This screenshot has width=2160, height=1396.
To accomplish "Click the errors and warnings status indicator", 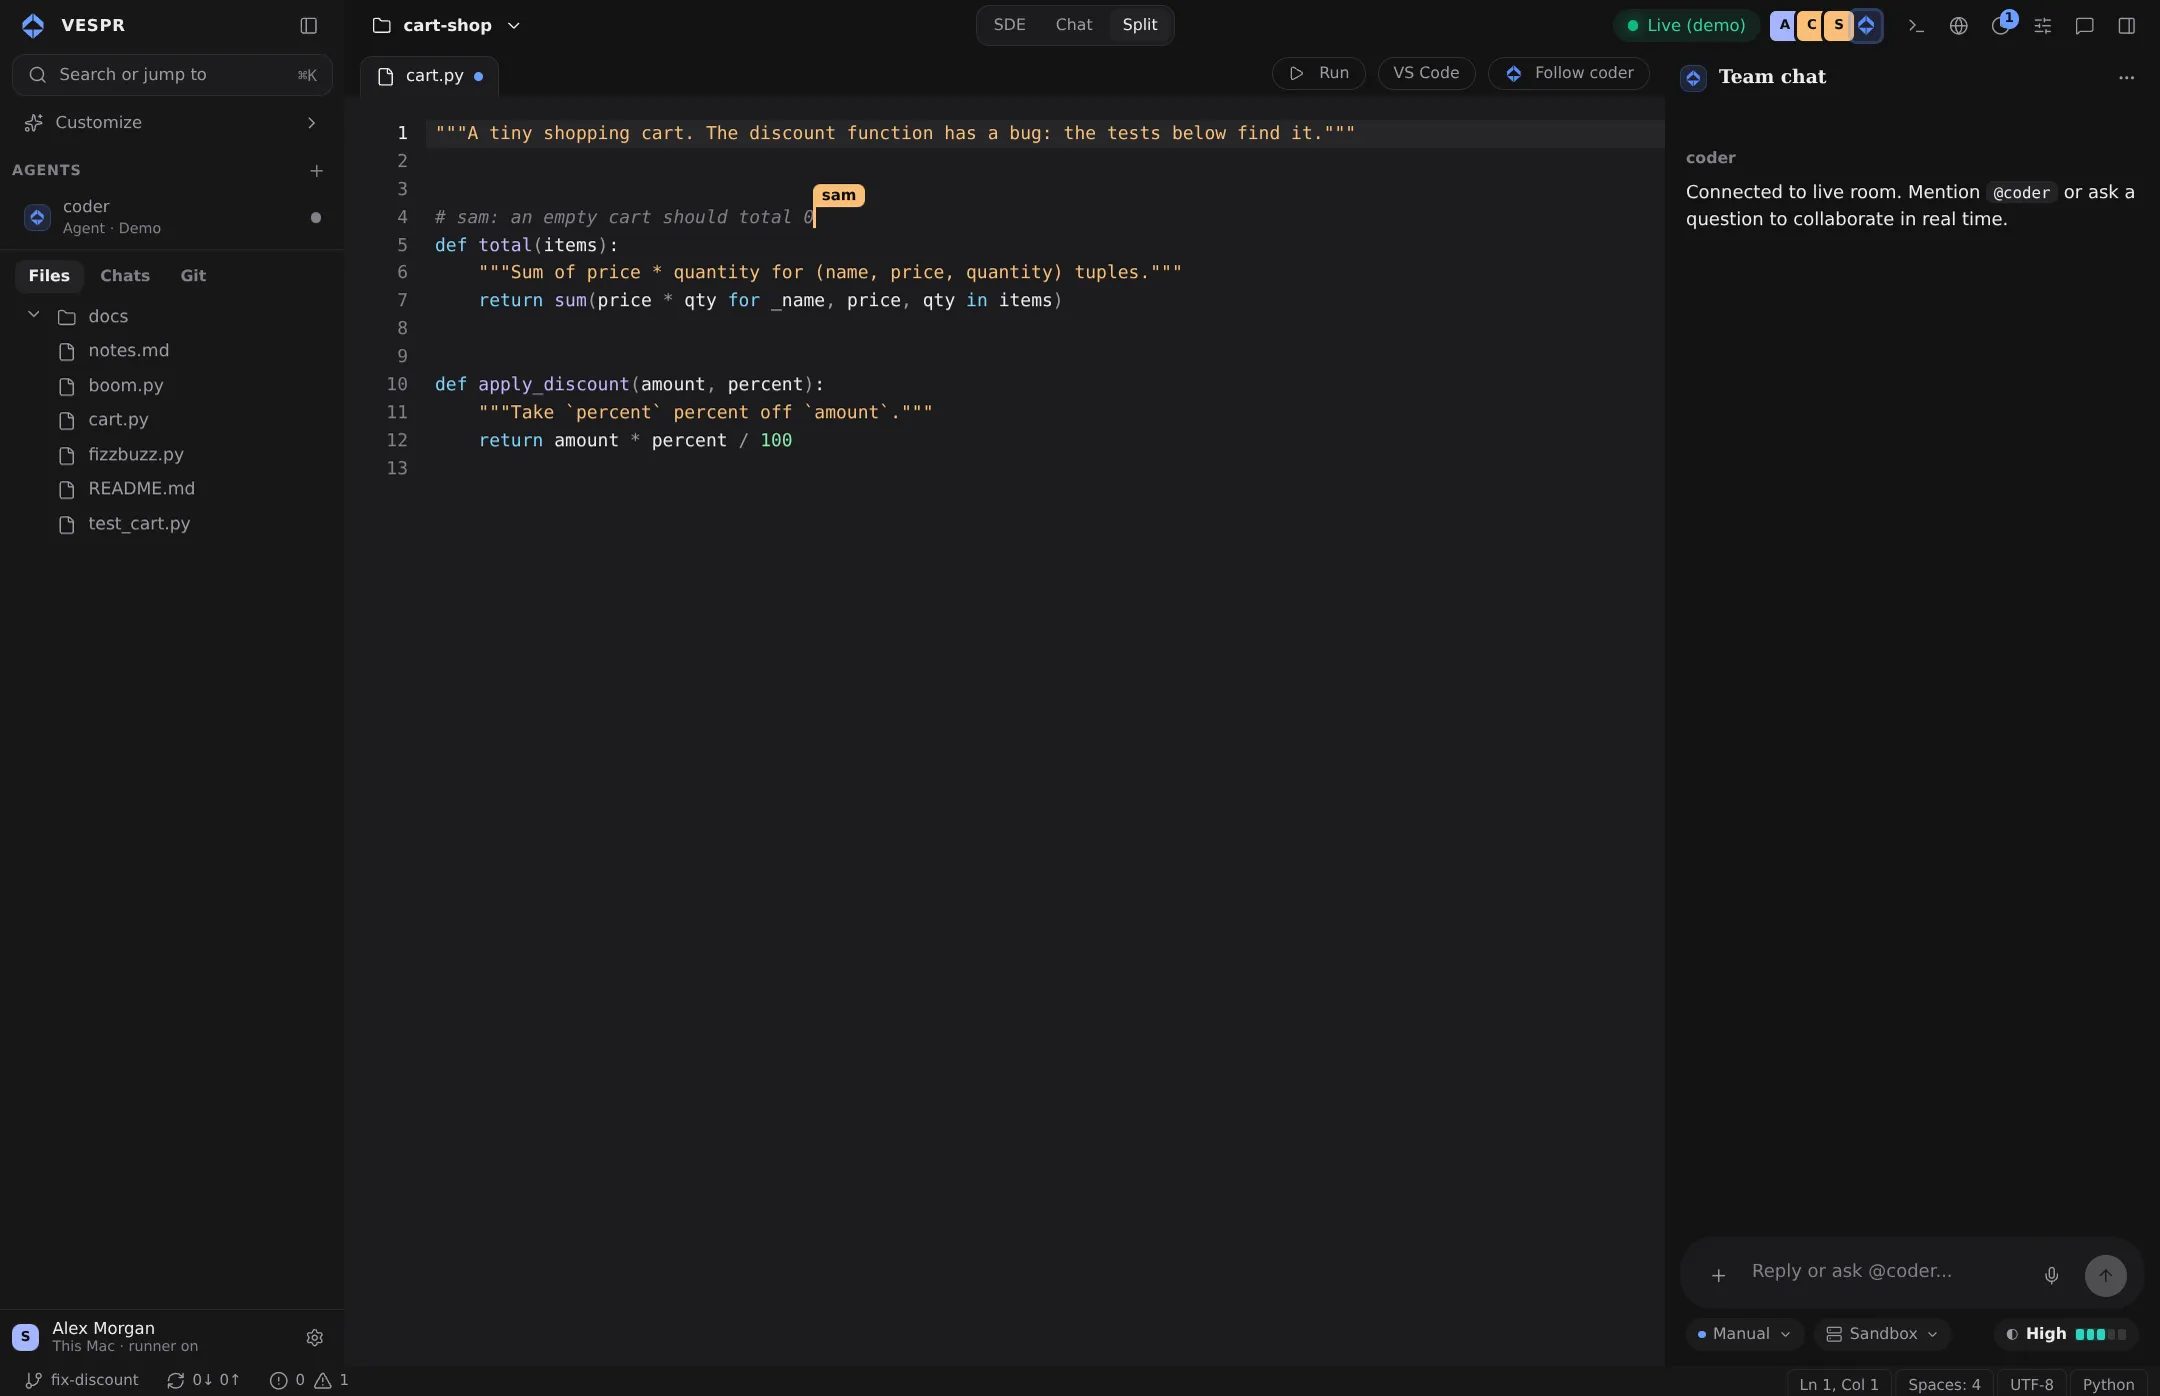I will click(x=309, y=1380).
